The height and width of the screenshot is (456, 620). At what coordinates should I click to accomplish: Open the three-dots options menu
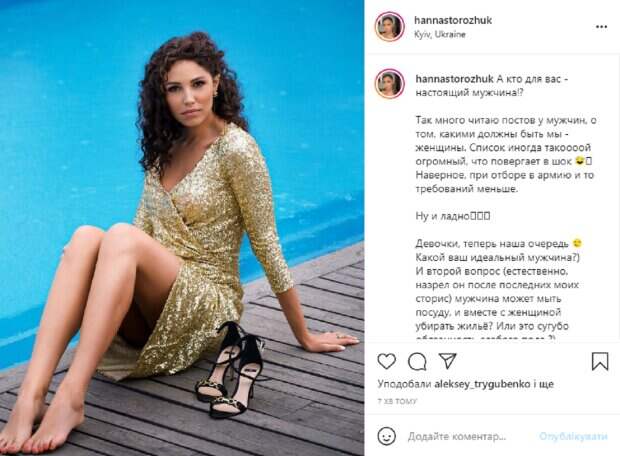(x=601, y=27)
